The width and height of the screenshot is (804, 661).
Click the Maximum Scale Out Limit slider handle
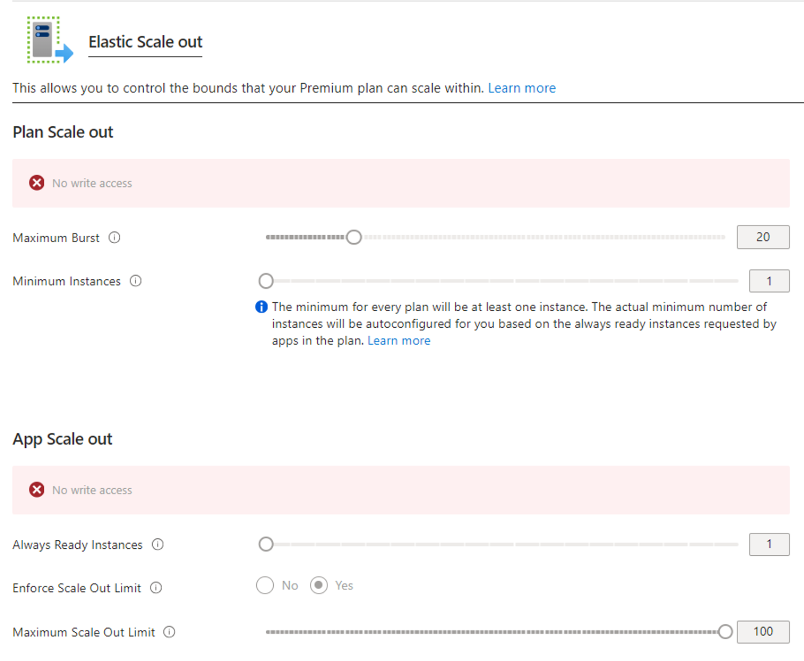click(725, 631)
